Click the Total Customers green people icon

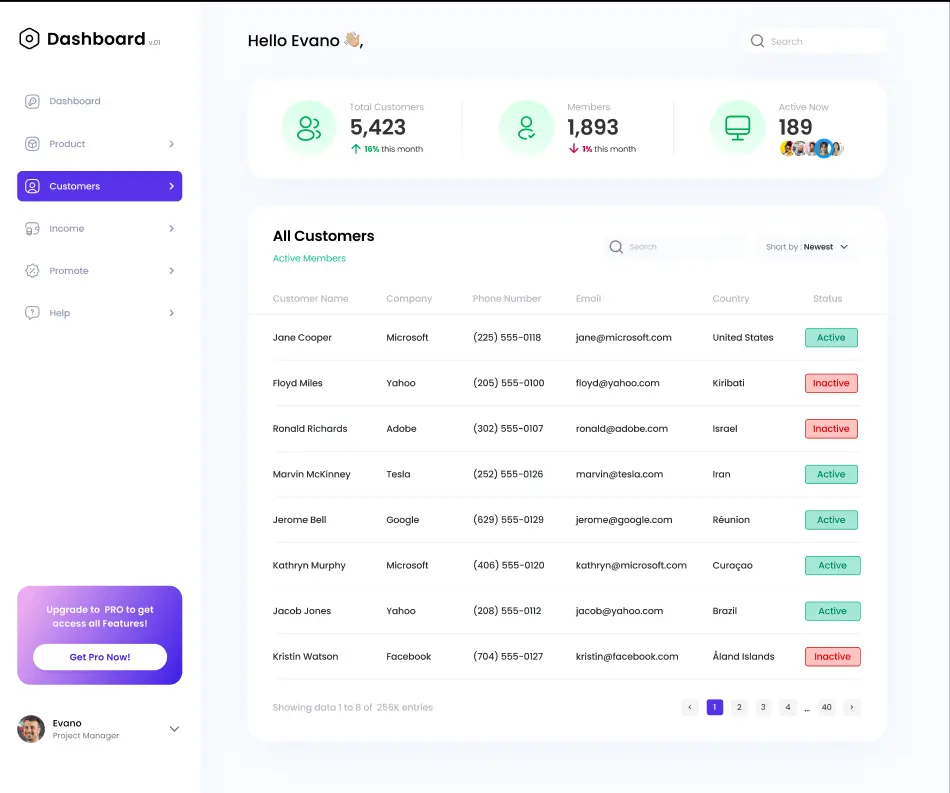tap(308, 127)
